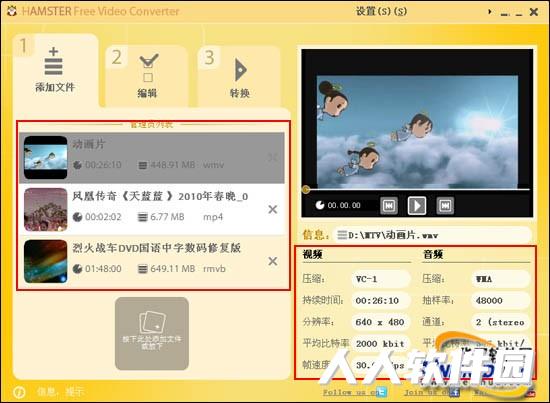Open the Follow us on Twitter link
The image size is (550, 403).
pyautogui.click(x=355, y=392)
